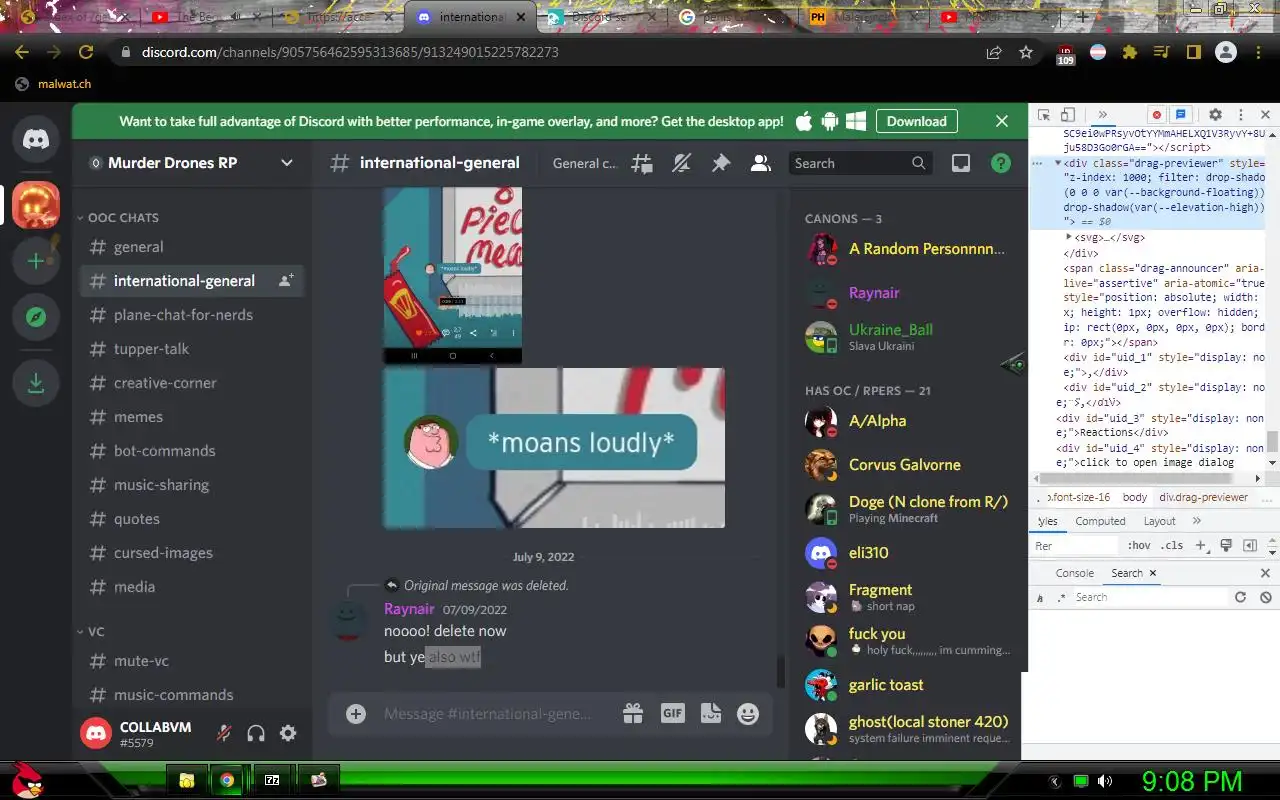Open the memes channel
This screenshot has width=1280, height=800.
pos(192,417)
